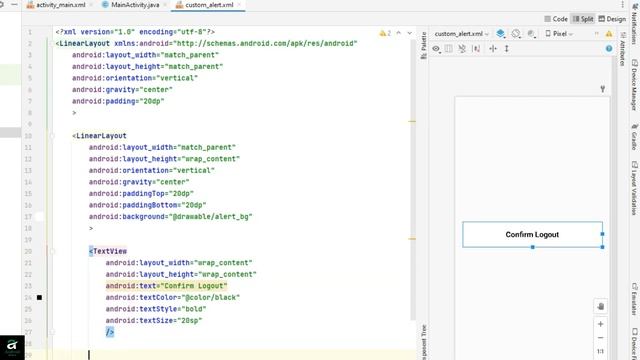Viewport: 640px width, 360px height.
Task: Click the code inspection warnings indicator
Action: click(x=385, y=33)
